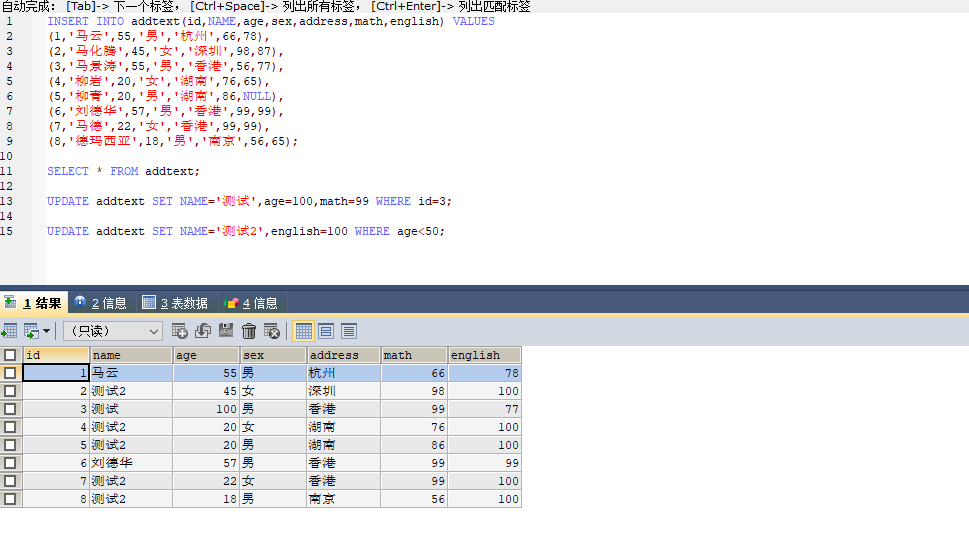Click the duplicate row icon
The width and height of the screenshot is (969, 536).
[203, 331]
